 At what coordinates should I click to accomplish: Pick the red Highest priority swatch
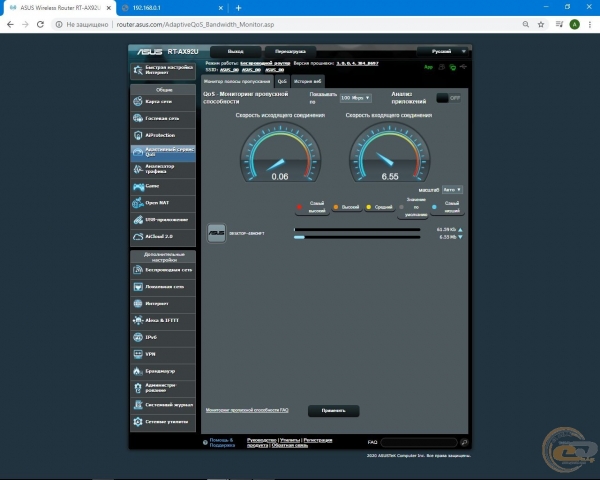click(299, 207)
